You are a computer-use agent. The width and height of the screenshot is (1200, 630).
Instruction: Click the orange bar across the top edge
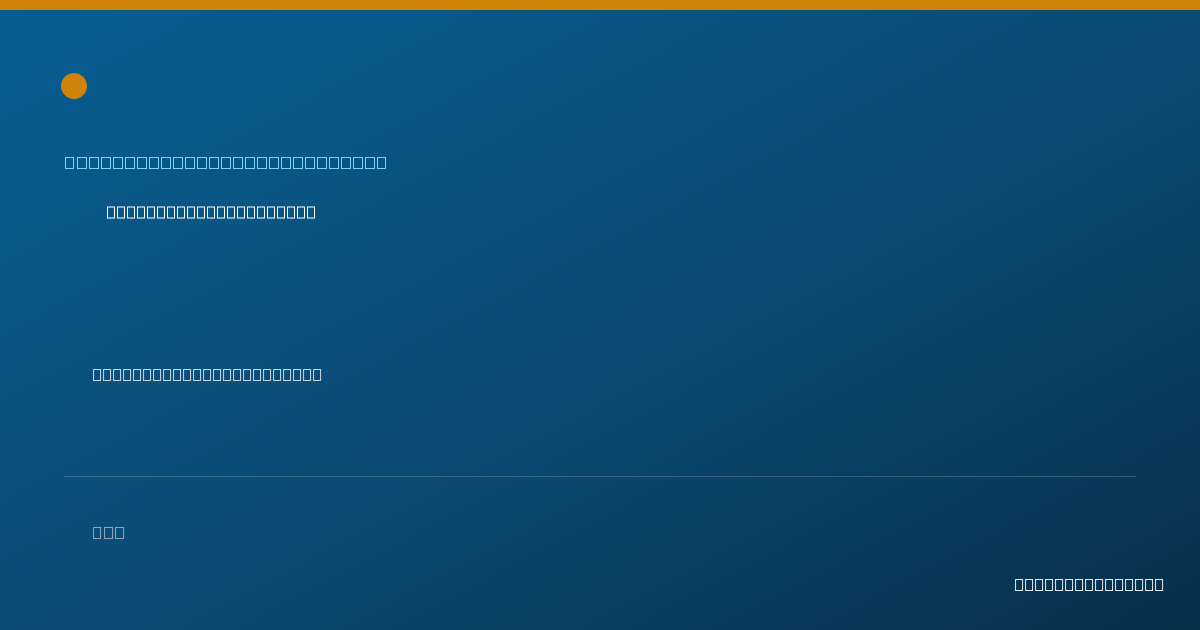(600, 5)
